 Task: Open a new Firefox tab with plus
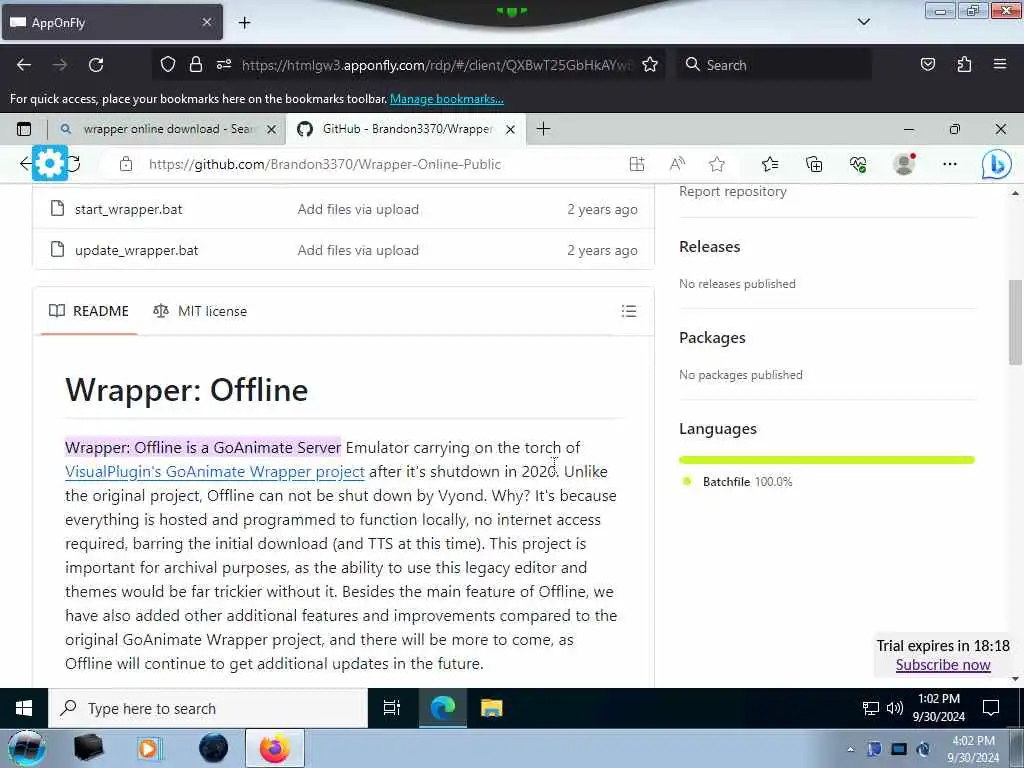point(244,23)
